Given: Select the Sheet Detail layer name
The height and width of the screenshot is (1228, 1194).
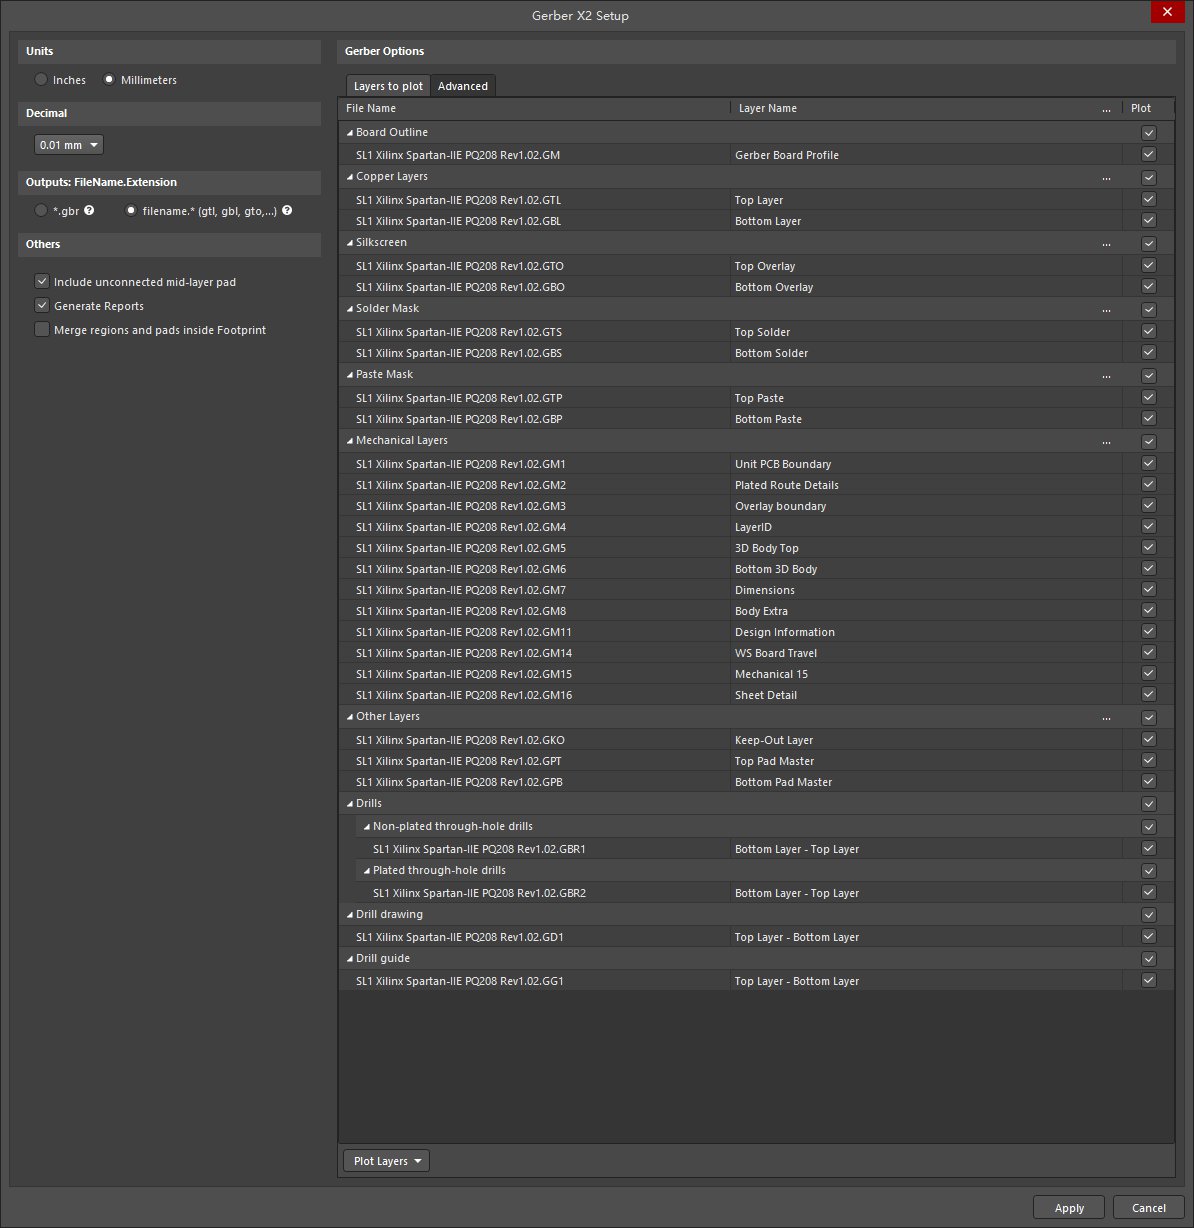Looking at the screenshot, I should pyautogui.click(x=766, y=695).
